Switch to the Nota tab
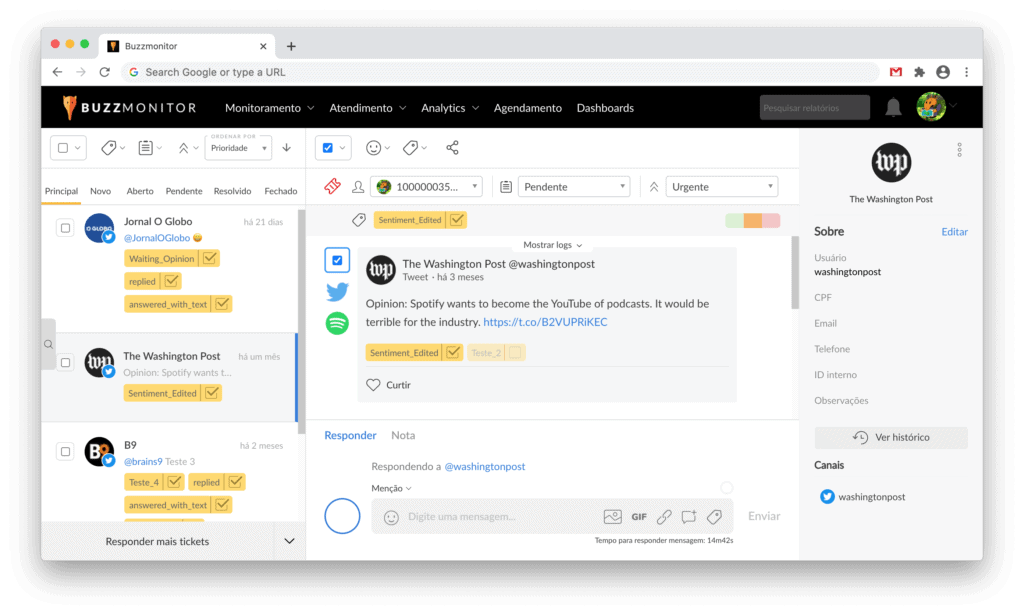 click(403, 436)
